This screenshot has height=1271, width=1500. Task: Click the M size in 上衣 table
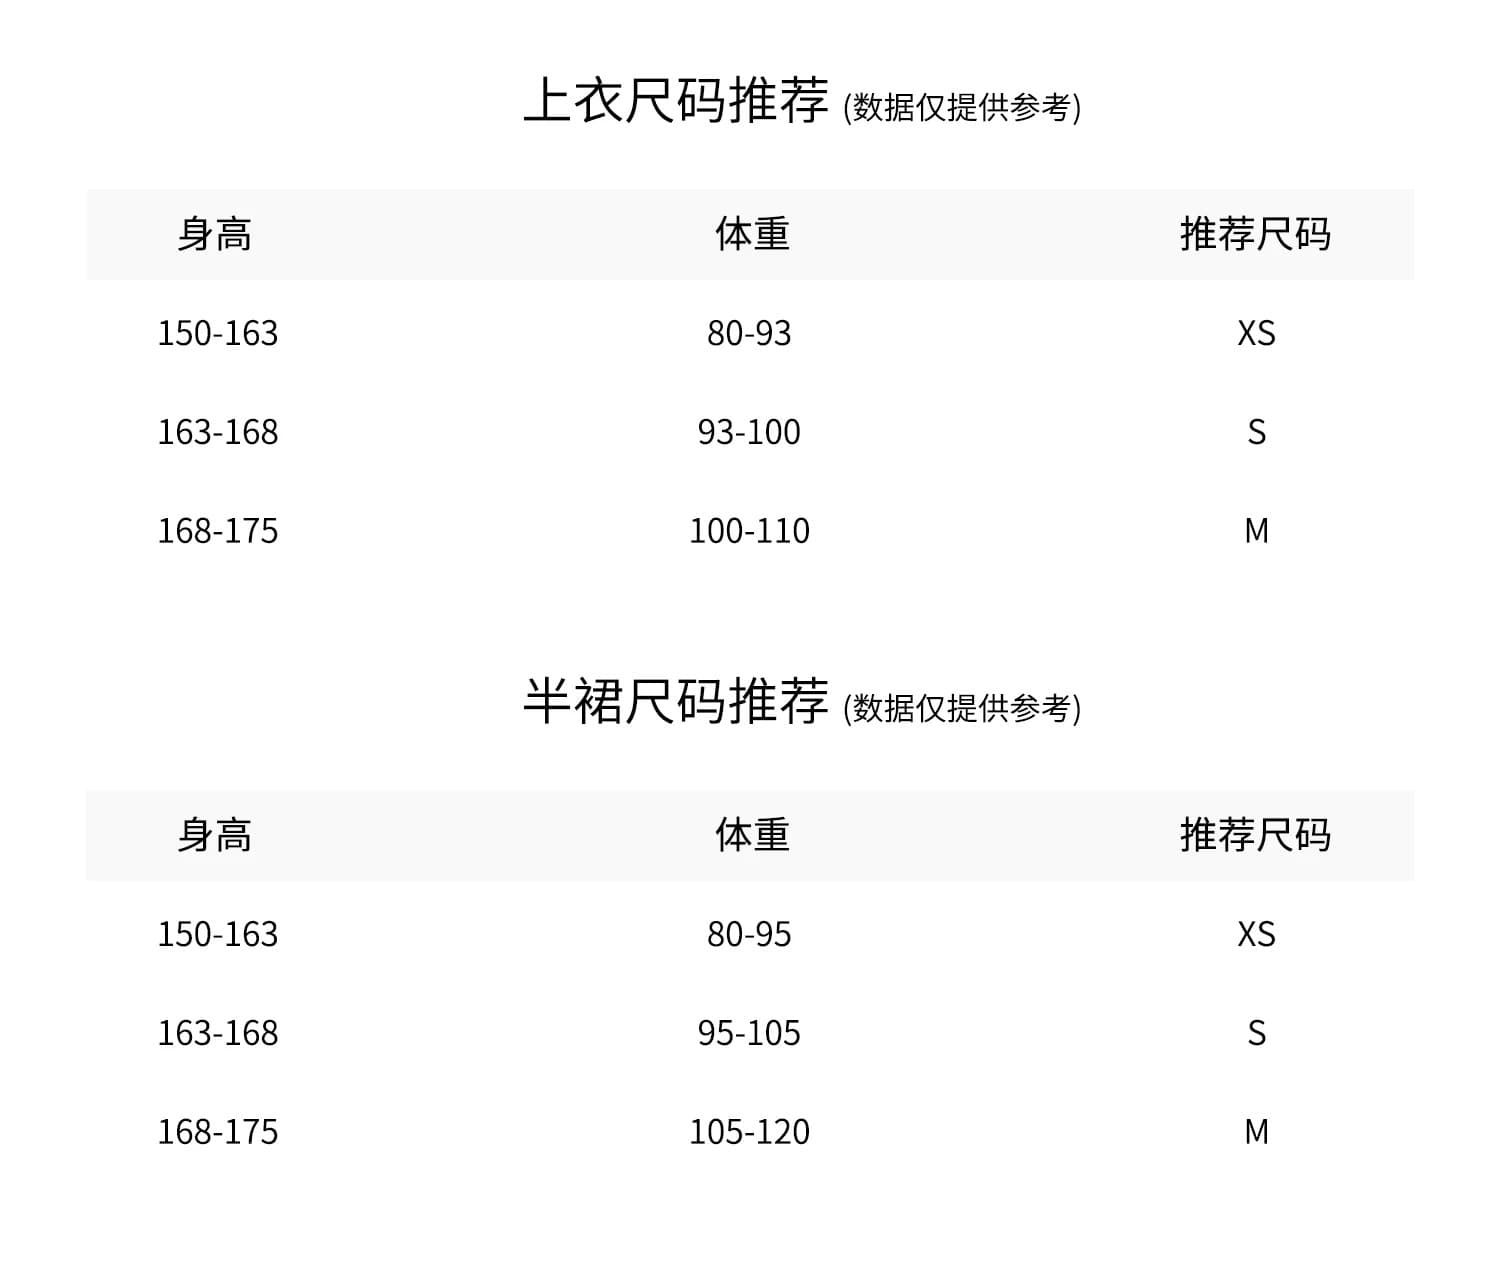(x=1256, y=531)
